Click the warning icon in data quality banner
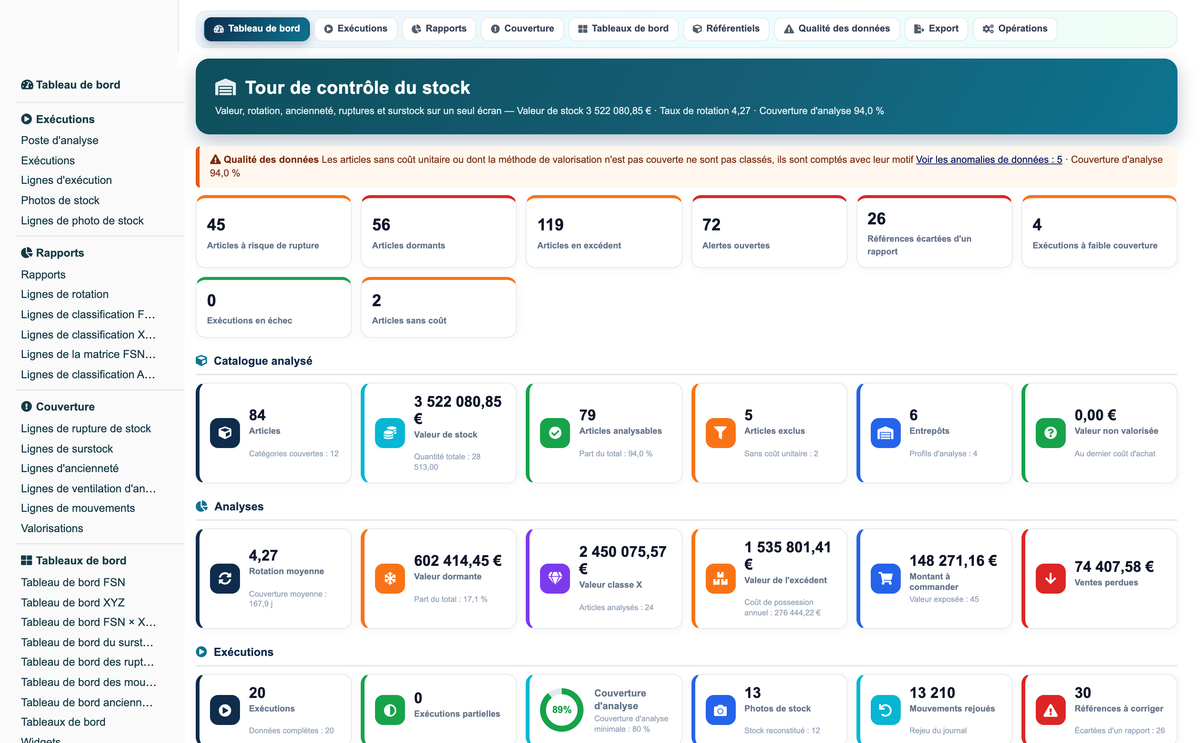 [215, 159]
